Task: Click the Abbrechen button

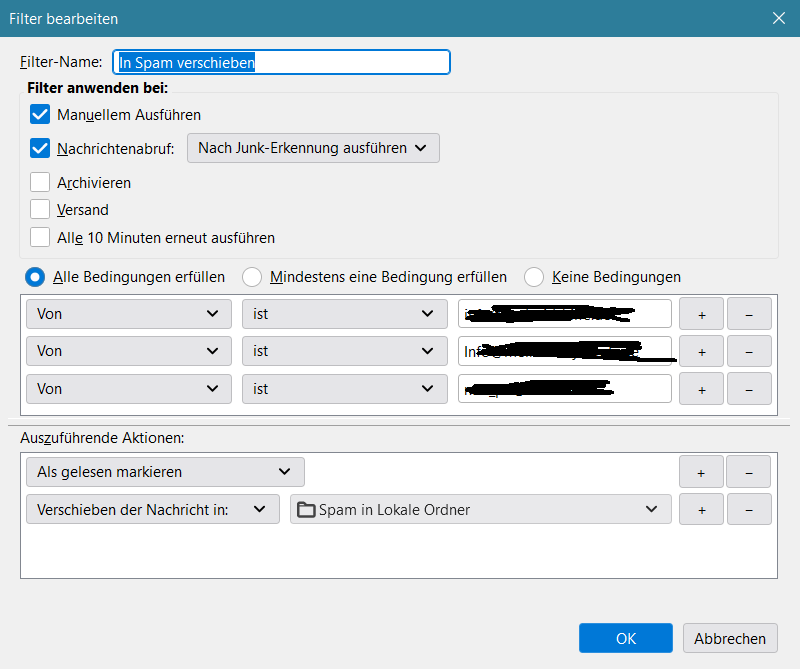Action: pyautogui.click(x=730, y=638)
